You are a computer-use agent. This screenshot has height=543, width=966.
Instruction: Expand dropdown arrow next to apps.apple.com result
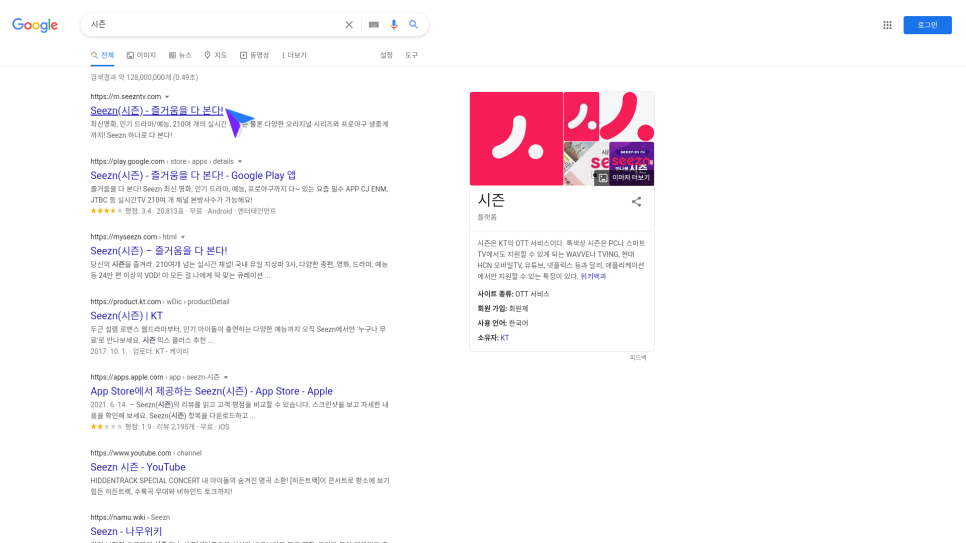pos(225,377)
